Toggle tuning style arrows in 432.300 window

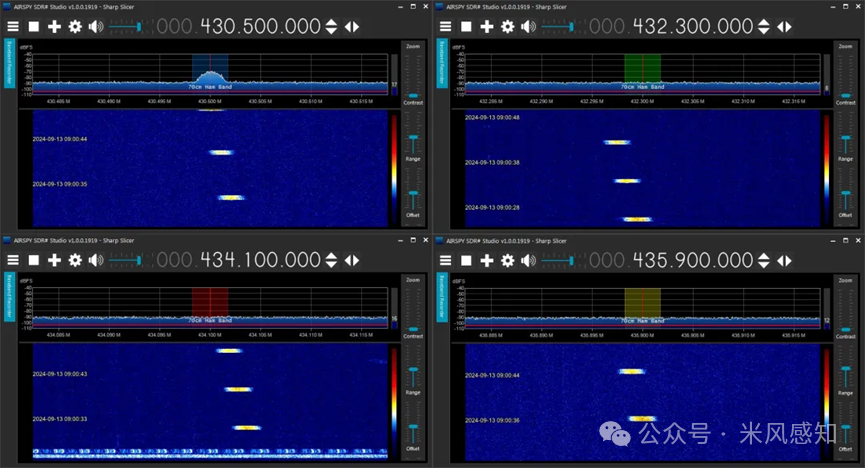pyautogui.click(x=784, y=26)
